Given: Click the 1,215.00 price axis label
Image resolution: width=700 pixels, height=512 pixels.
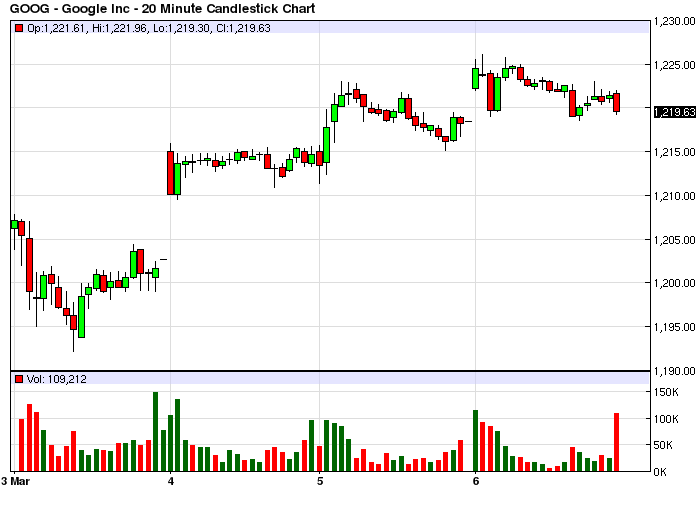Looking at the screenshot, I should (x=675, y=152).
